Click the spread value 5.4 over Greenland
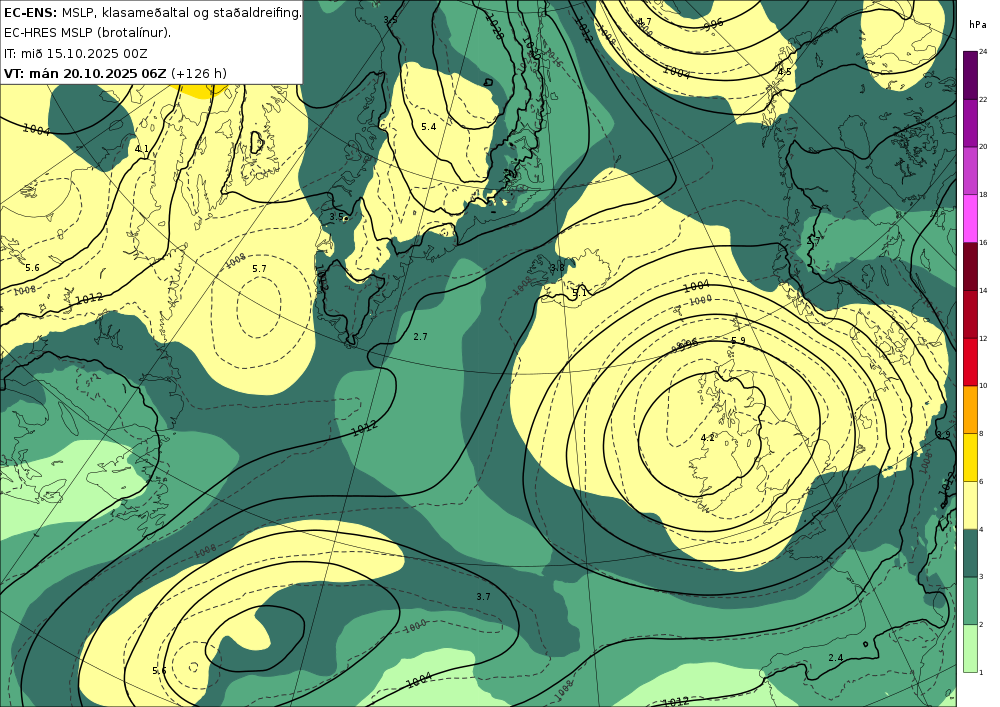This screenshot has width=1000, height=707. point(429,127)
